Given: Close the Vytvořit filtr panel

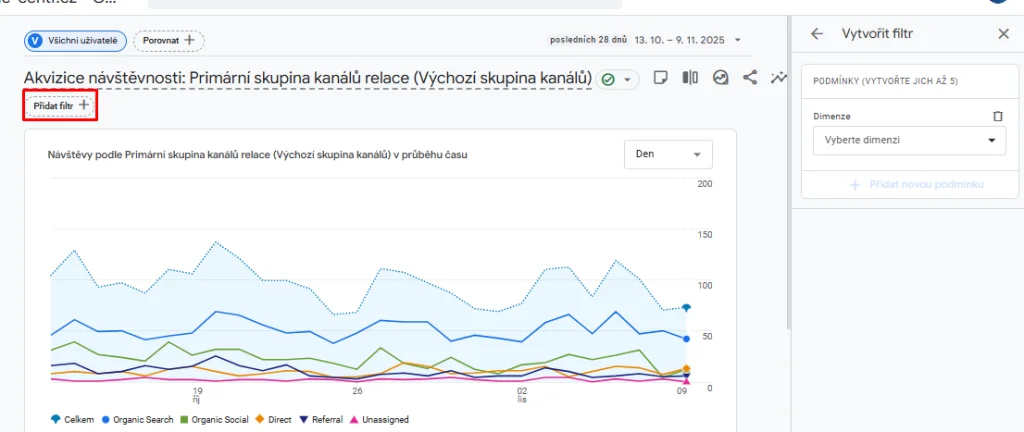Looking at the screenshot, I should point(1004,34).
